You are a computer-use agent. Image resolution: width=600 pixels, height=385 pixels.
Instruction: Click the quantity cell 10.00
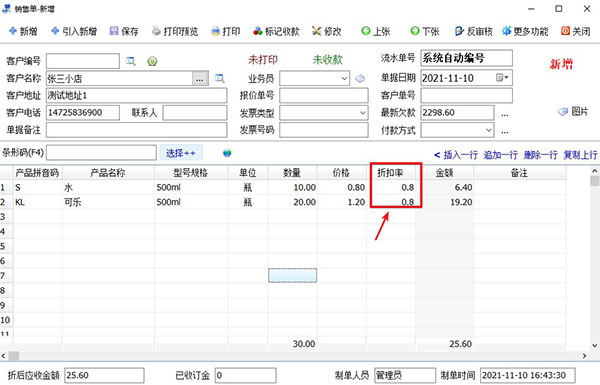(292, 188)
